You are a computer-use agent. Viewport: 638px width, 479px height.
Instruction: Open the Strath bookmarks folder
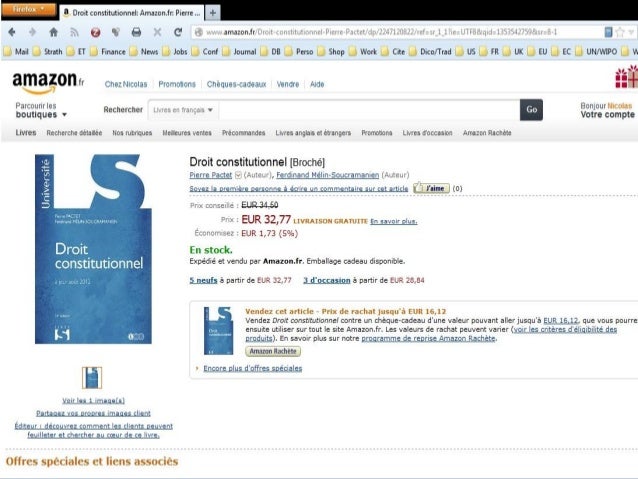coord(48,52)
